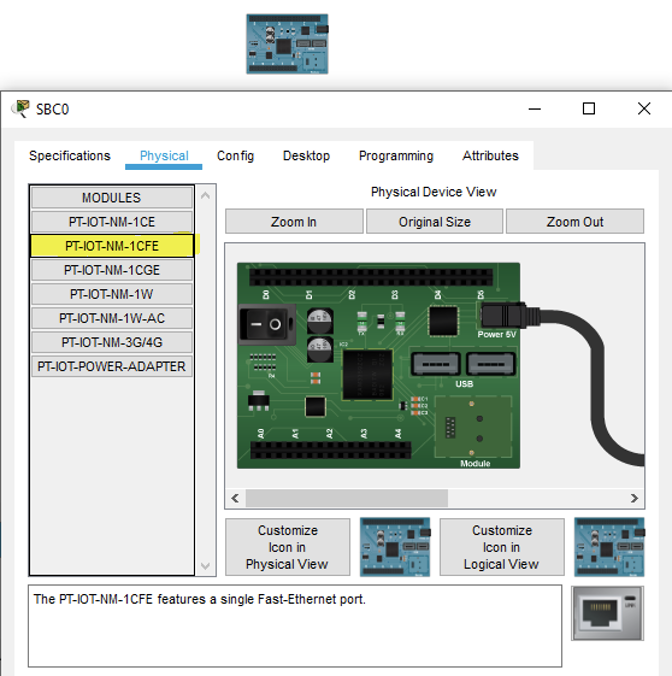Viewport: 672px width, 676px height.
Task: Switch to the Specifications tab
Action: click(70, 156)
